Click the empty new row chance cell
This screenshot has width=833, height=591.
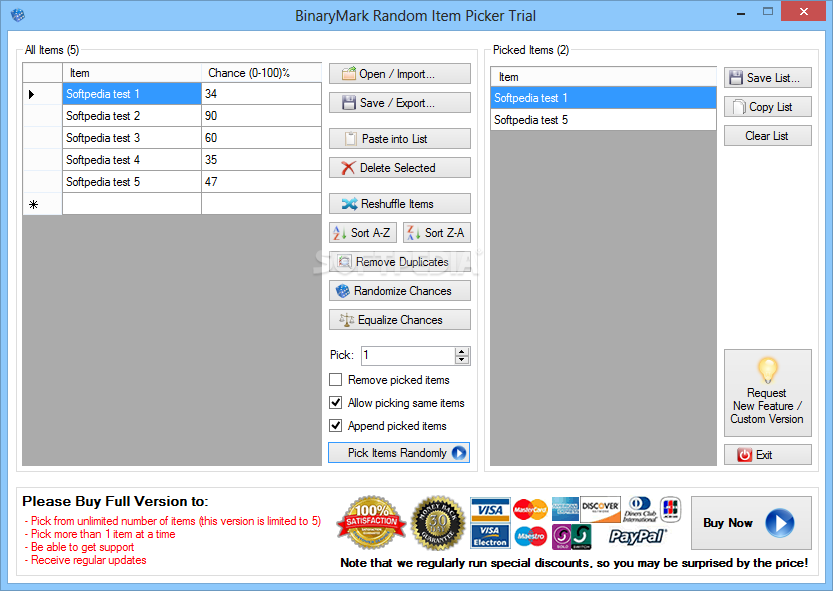(x=261, y=204)
